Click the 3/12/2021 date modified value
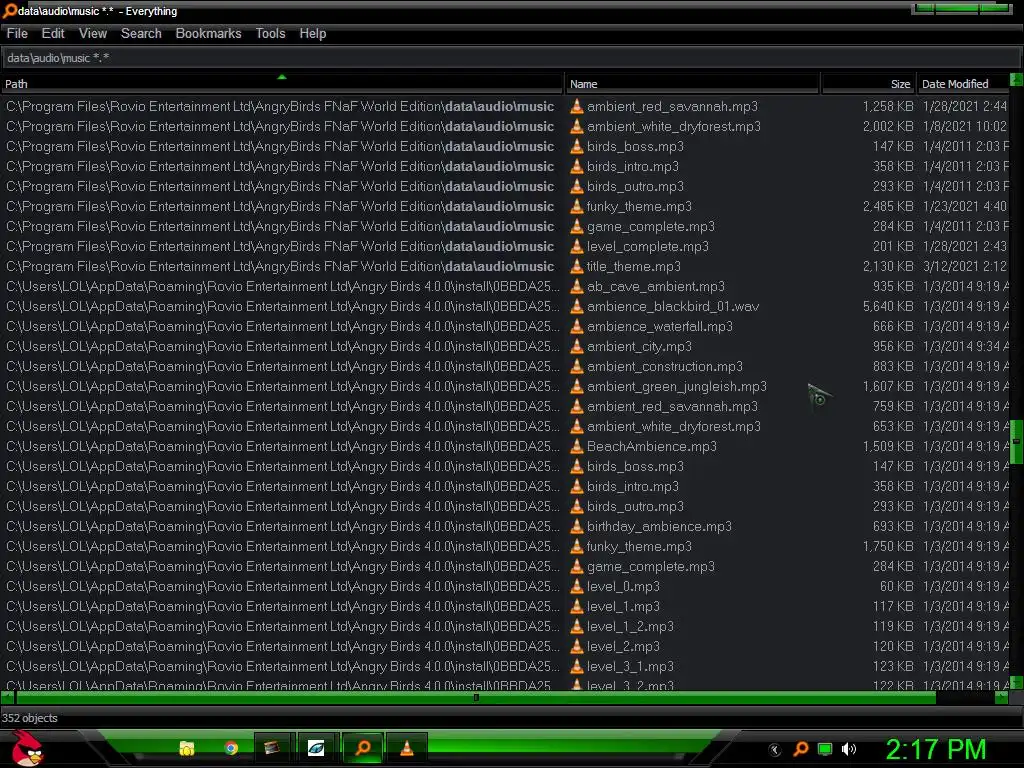 [965, 266]
